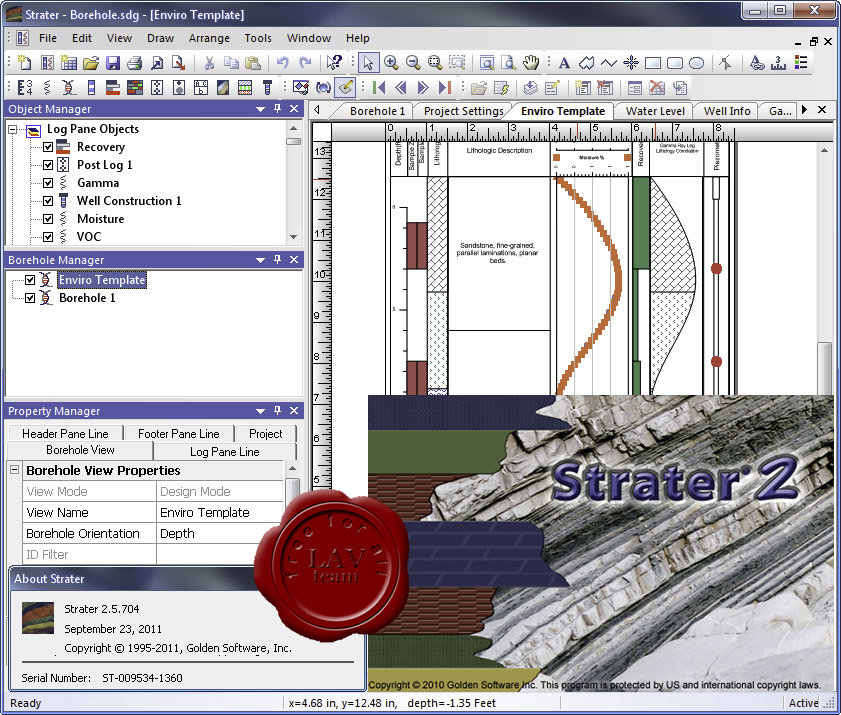Click the Legend tool icon
Image resolution: width=841 pixels, height=715 pixels.
[x=801, y=63]
